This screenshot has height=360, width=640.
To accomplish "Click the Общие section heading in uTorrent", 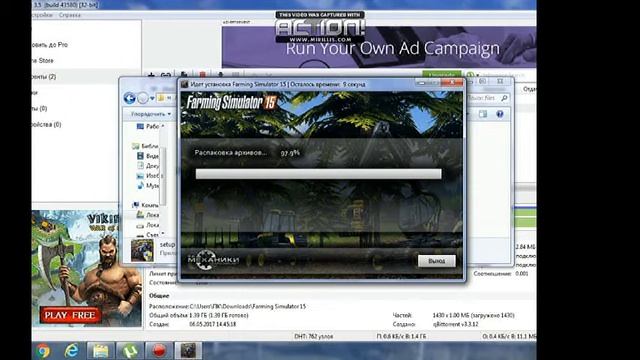I will click(x=159, y=296).
